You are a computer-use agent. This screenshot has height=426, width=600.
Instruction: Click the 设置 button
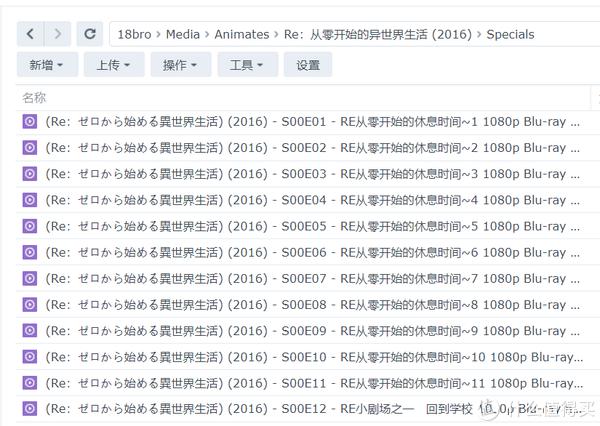308,65
